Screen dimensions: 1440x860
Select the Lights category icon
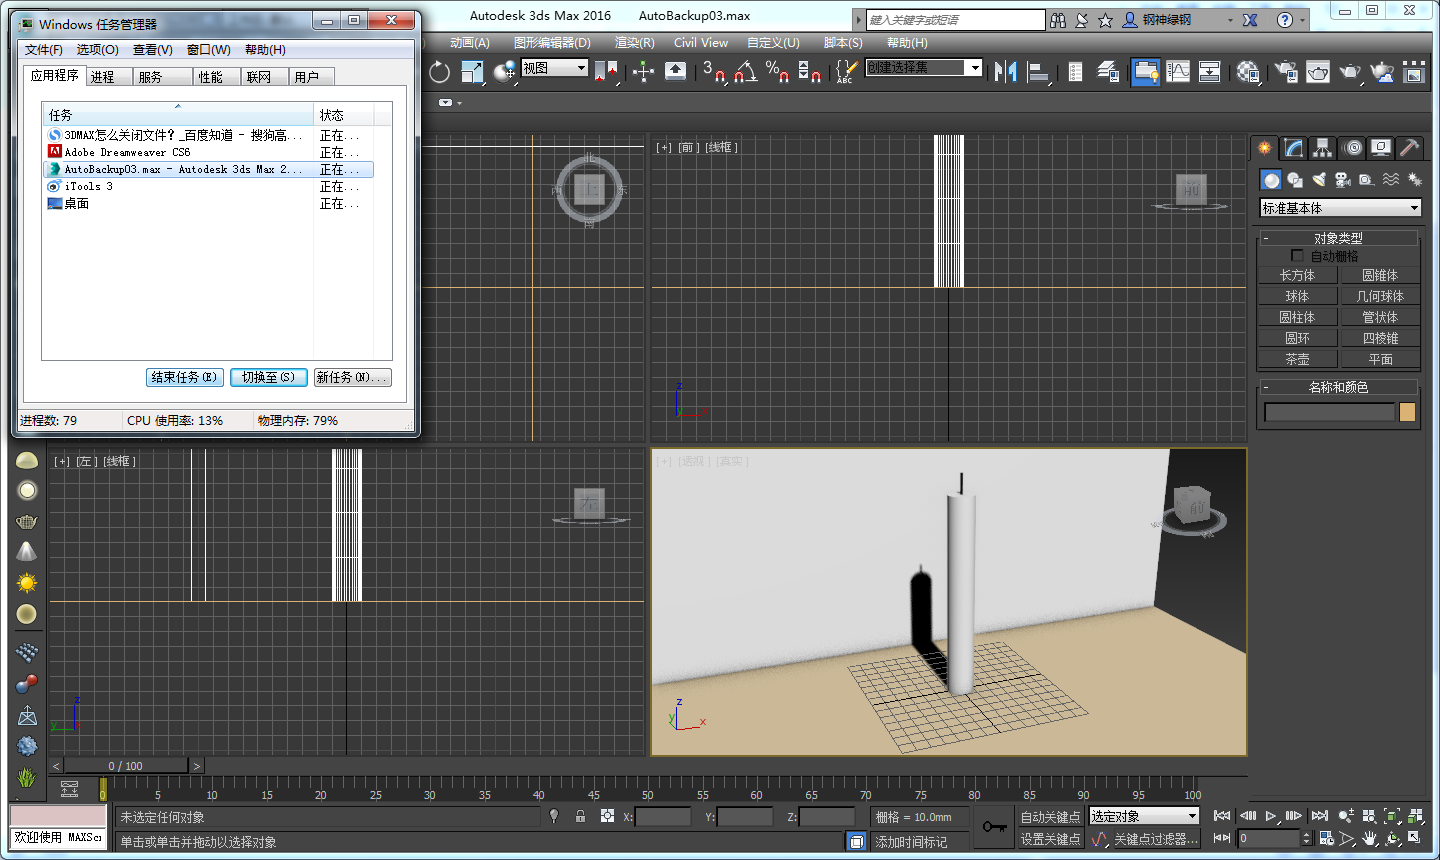coord(1319,180)
